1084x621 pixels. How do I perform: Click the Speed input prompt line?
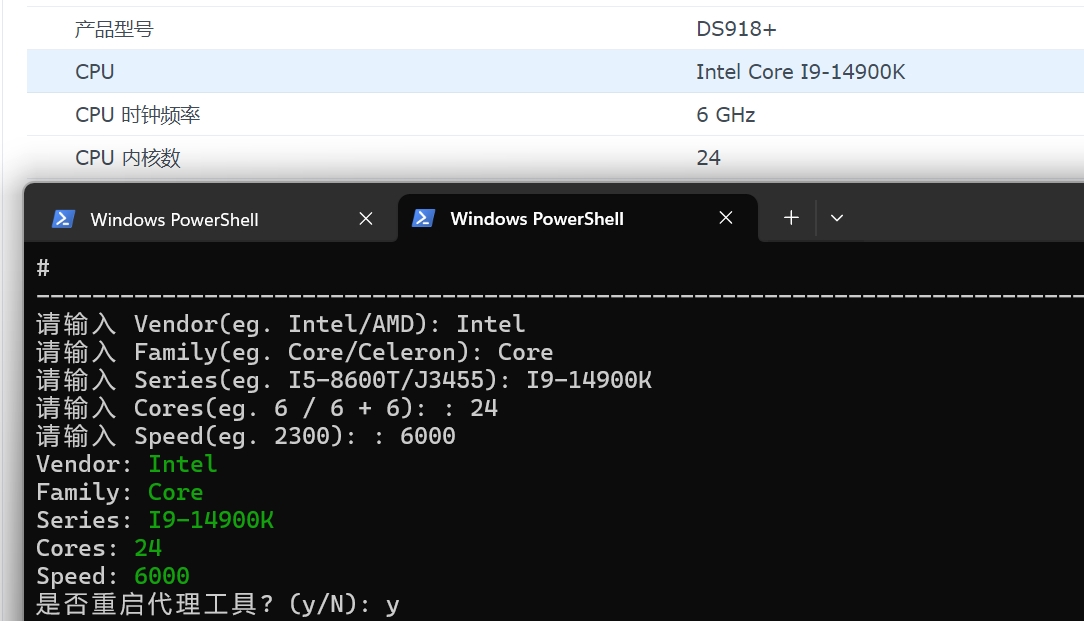246,436
